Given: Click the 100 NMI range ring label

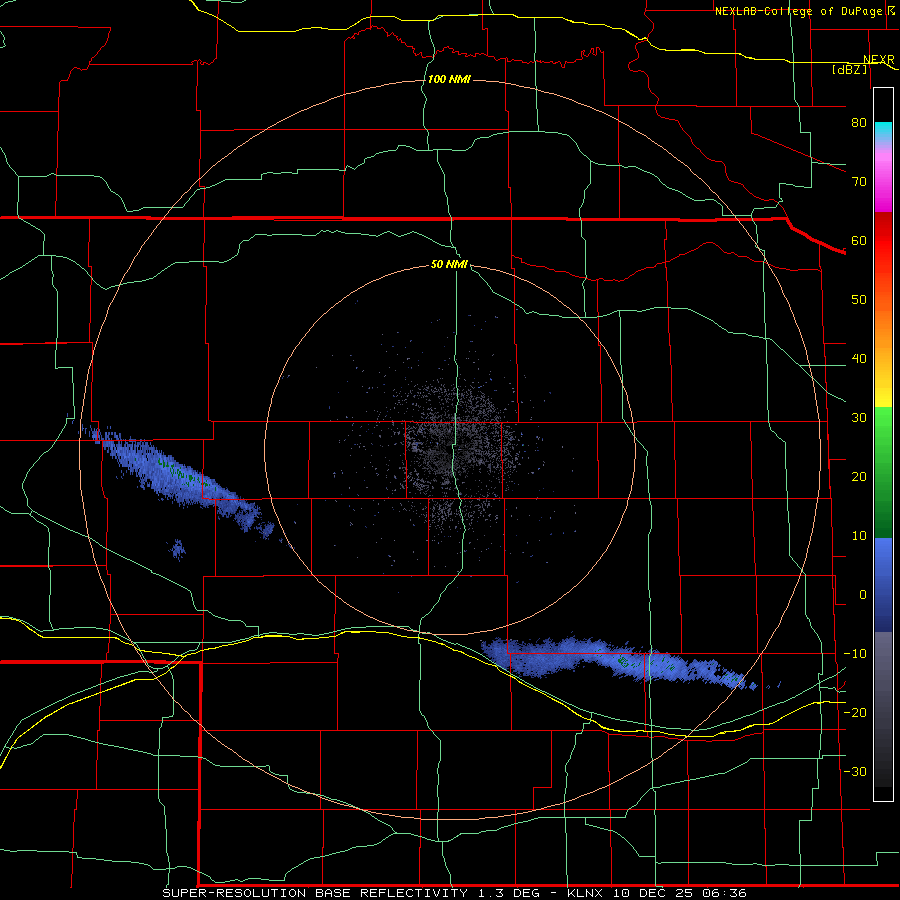Looking at the screenshot, I should (449, 79).
